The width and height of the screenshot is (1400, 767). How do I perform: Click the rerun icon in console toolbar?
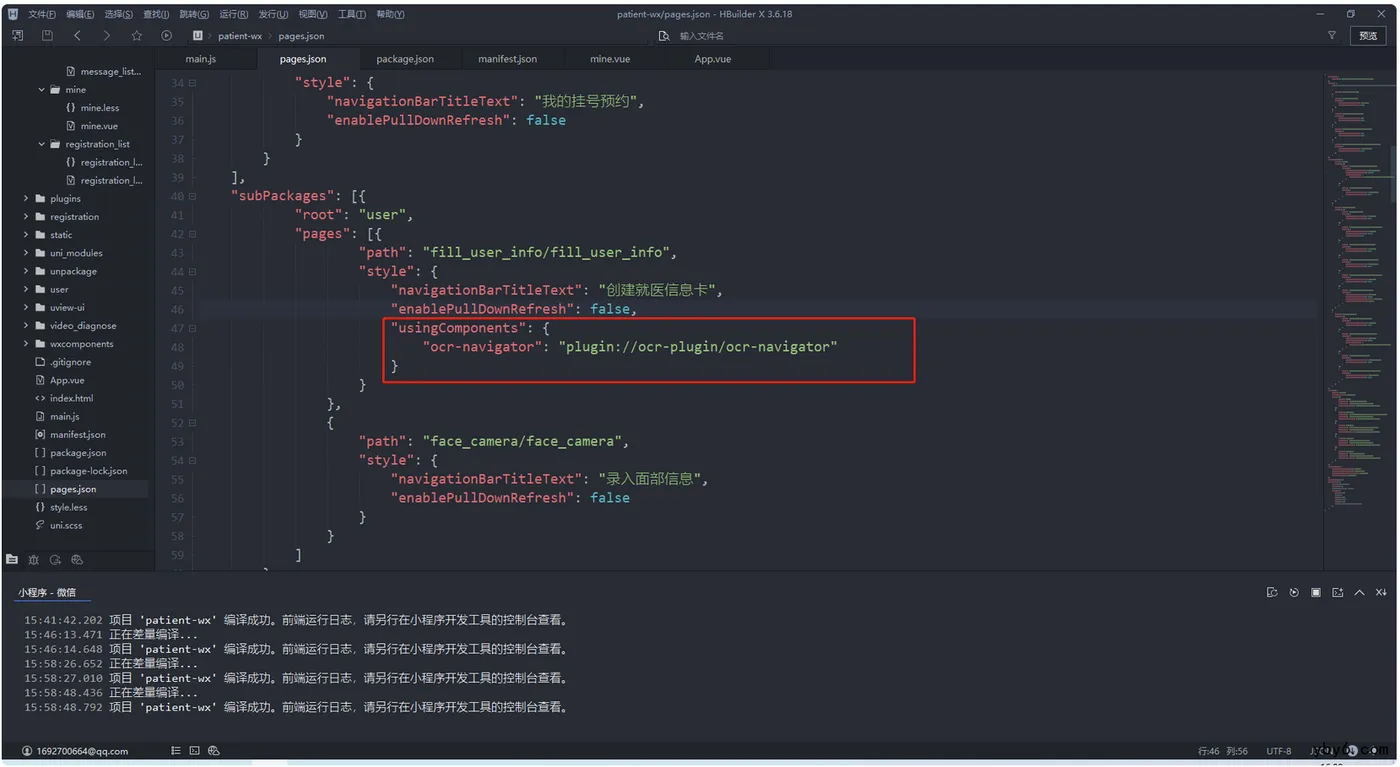(x=1294, y=593)
